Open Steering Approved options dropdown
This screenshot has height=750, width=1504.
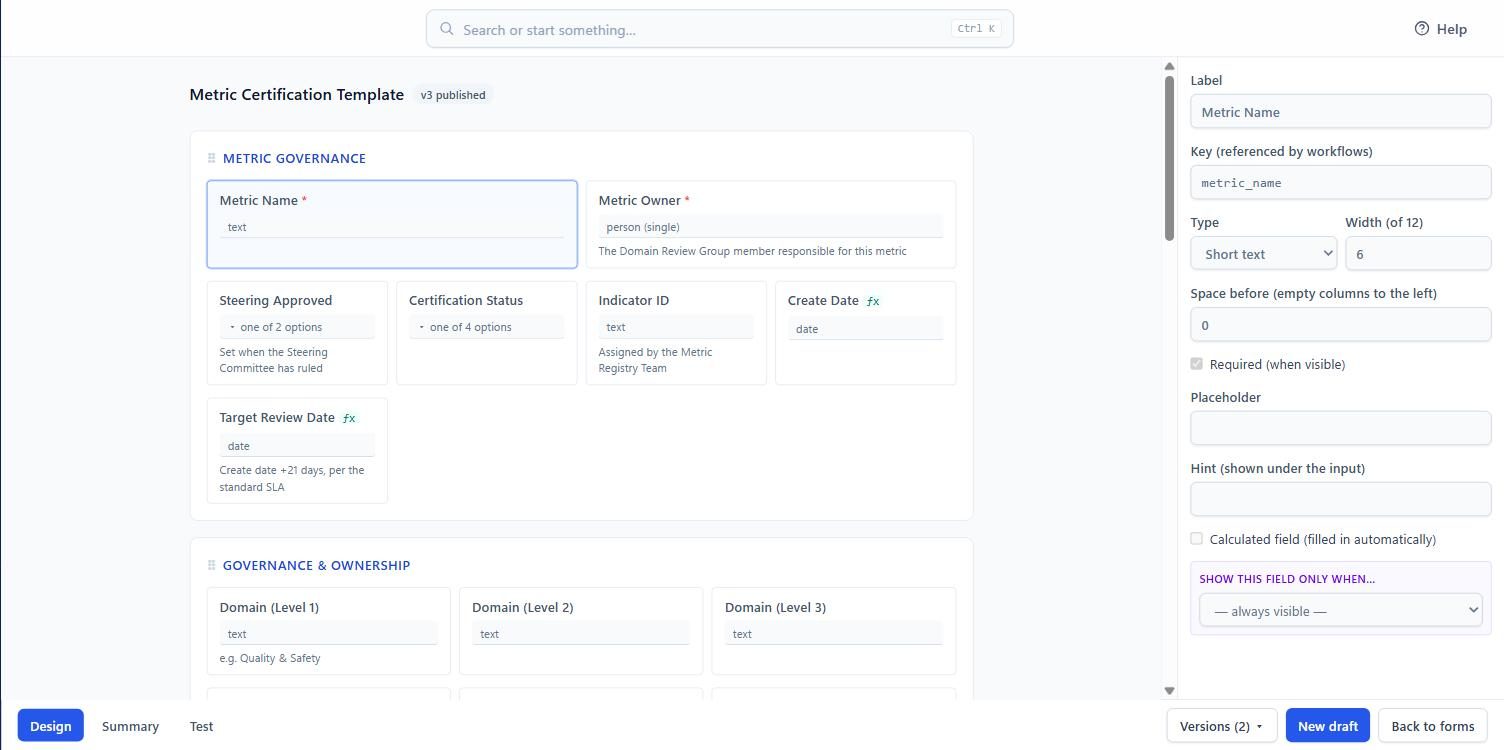pyautogui.click(x=297, y=327)
